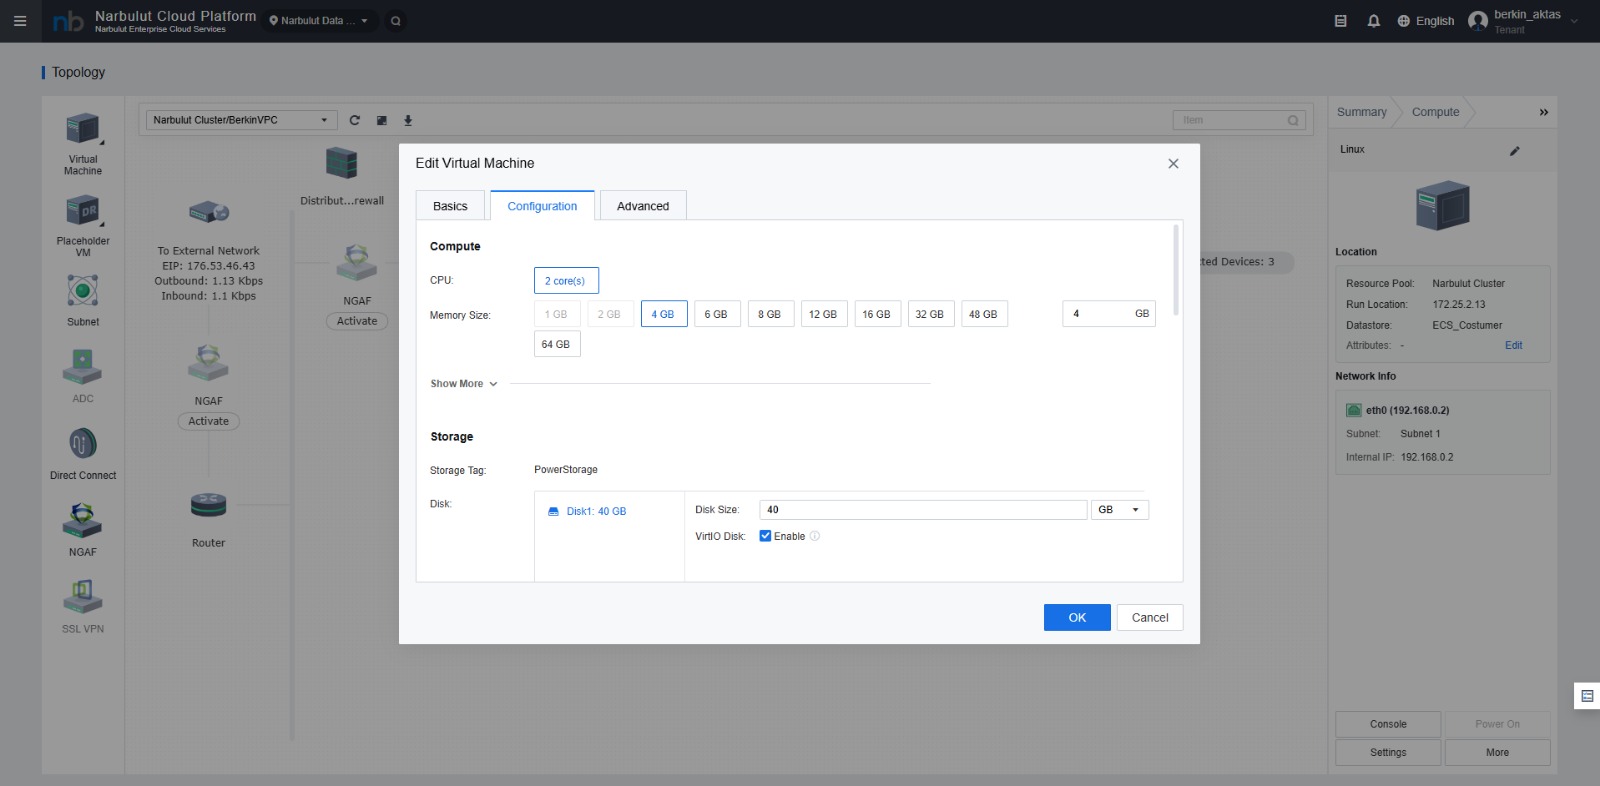Click the hamburger menu icon

point(20,21)
